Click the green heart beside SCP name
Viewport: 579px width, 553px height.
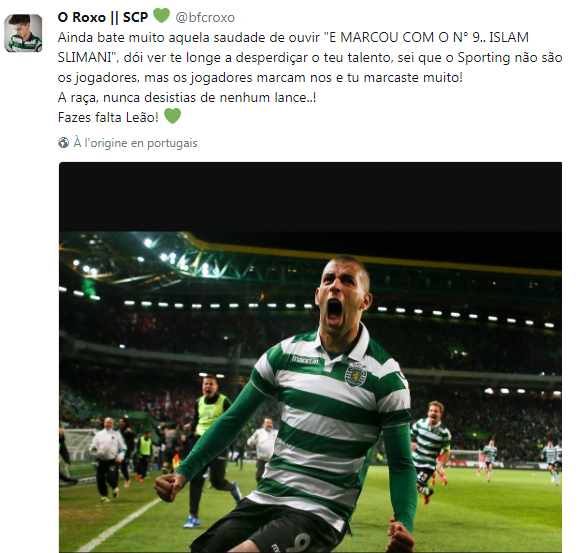click(x=161, y=16)
